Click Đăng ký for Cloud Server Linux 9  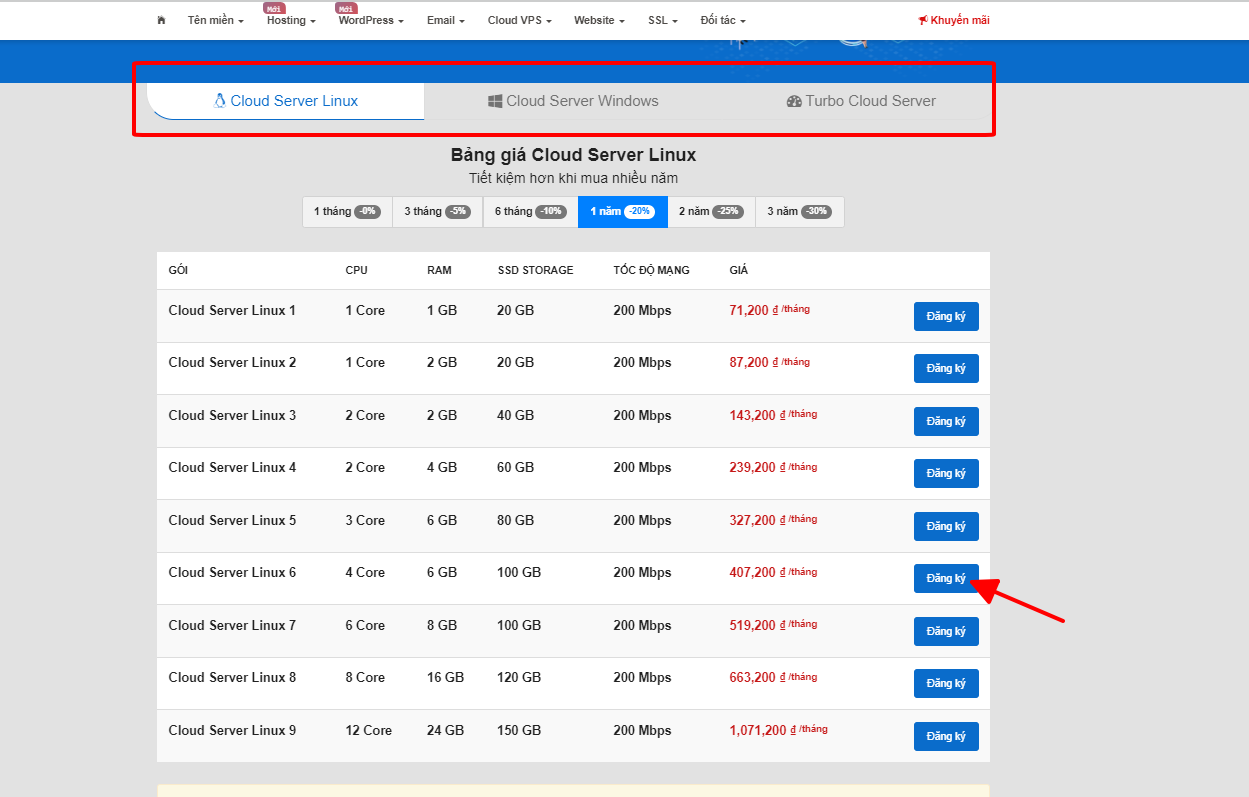[x=946, y=736]
